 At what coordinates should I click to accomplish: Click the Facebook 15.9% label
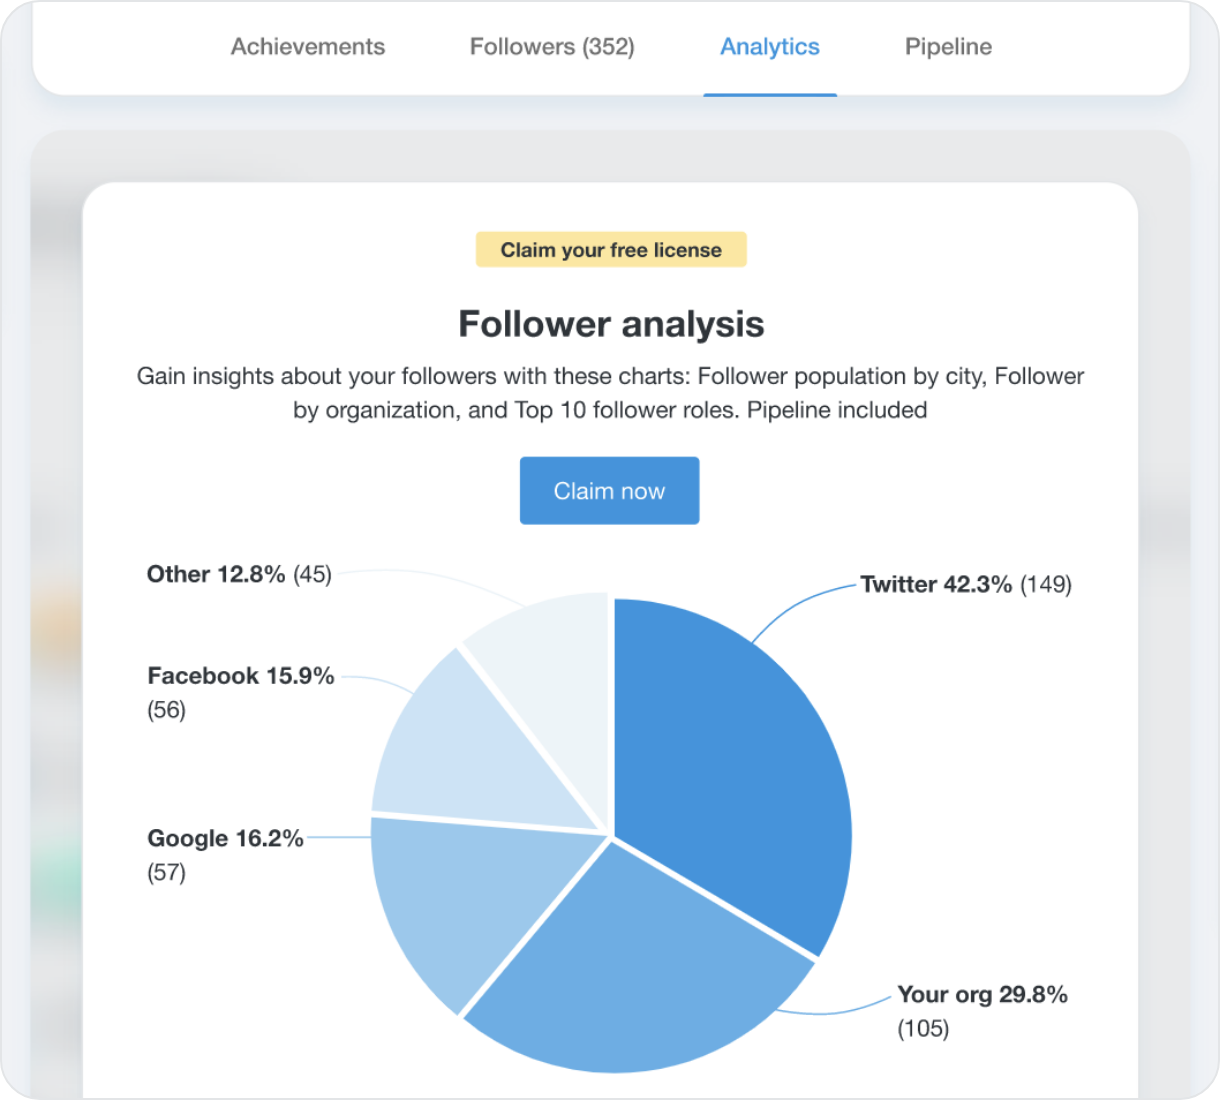point(240,676)
